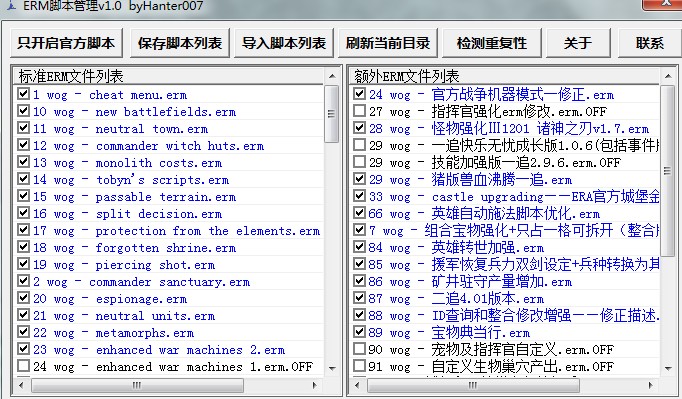Uncheck 18 wog - forgotten shrine.erm
Screen dimensions: 682x399
23,247
